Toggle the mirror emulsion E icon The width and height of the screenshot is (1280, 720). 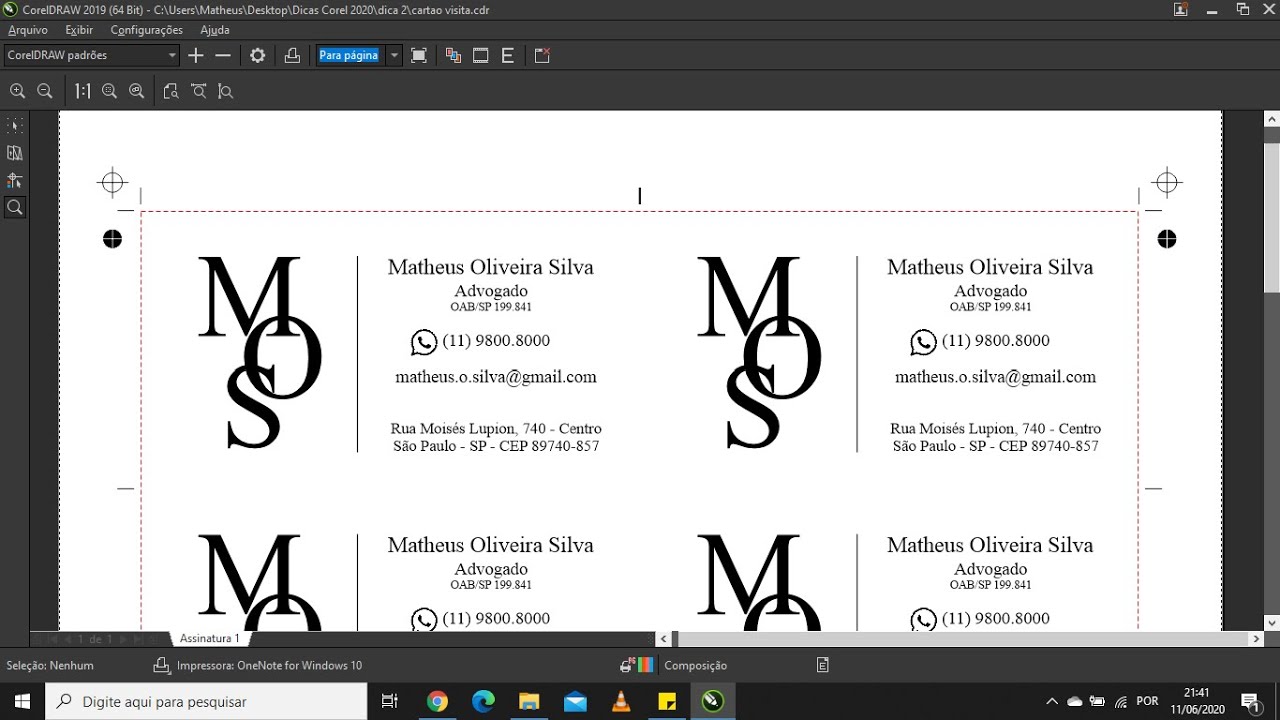click(x=508, y=56)
